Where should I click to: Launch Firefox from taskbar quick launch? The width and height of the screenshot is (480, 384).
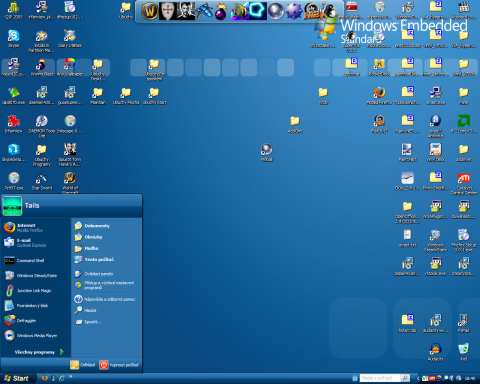point(44,378)
